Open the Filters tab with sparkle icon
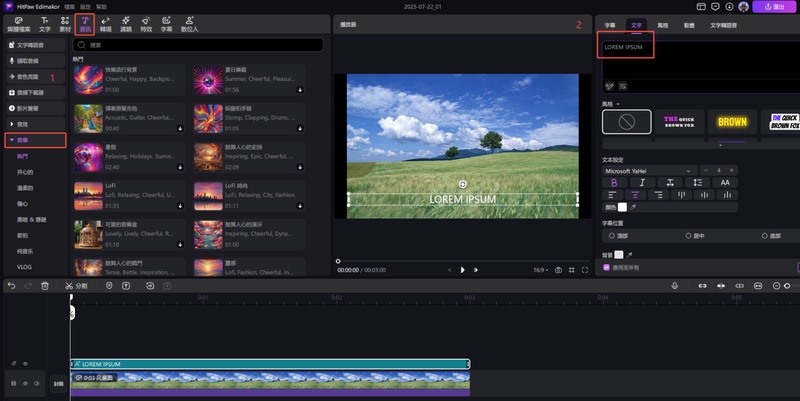This screenshot has height=401, width=800. (x=126, y=24)
